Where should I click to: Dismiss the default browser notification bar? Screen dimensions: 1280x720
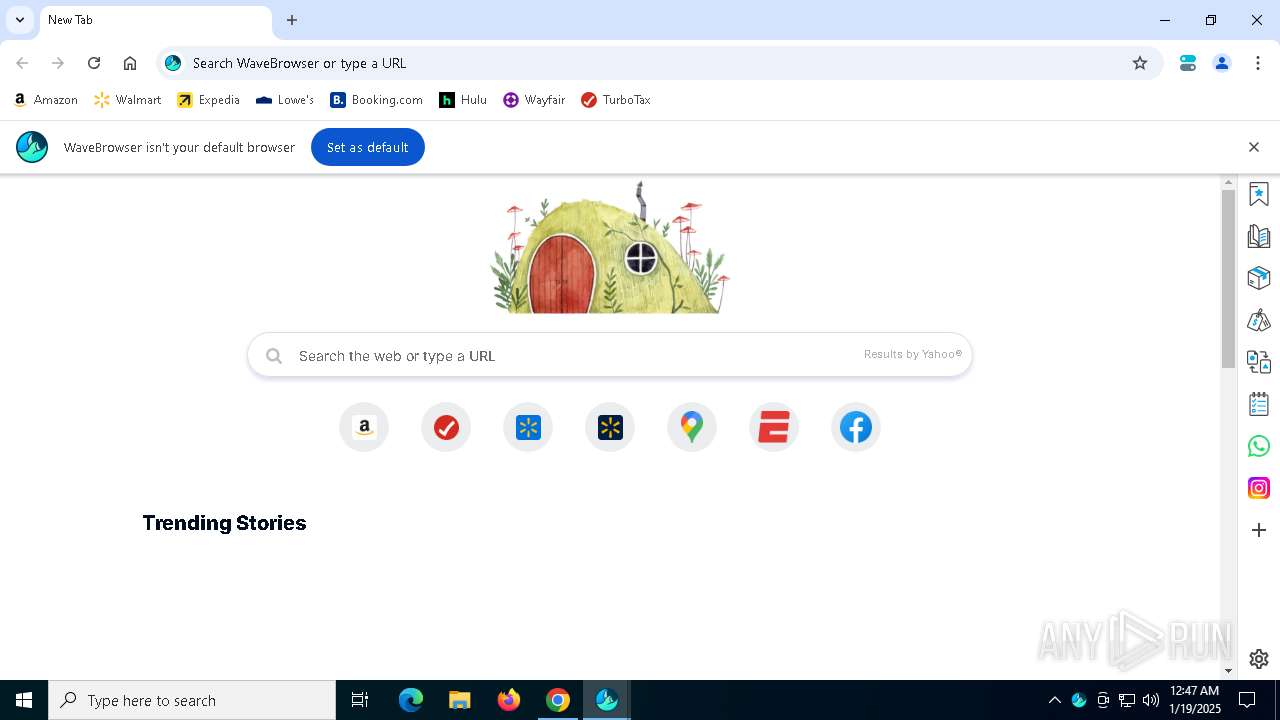tap(1254, 147)
